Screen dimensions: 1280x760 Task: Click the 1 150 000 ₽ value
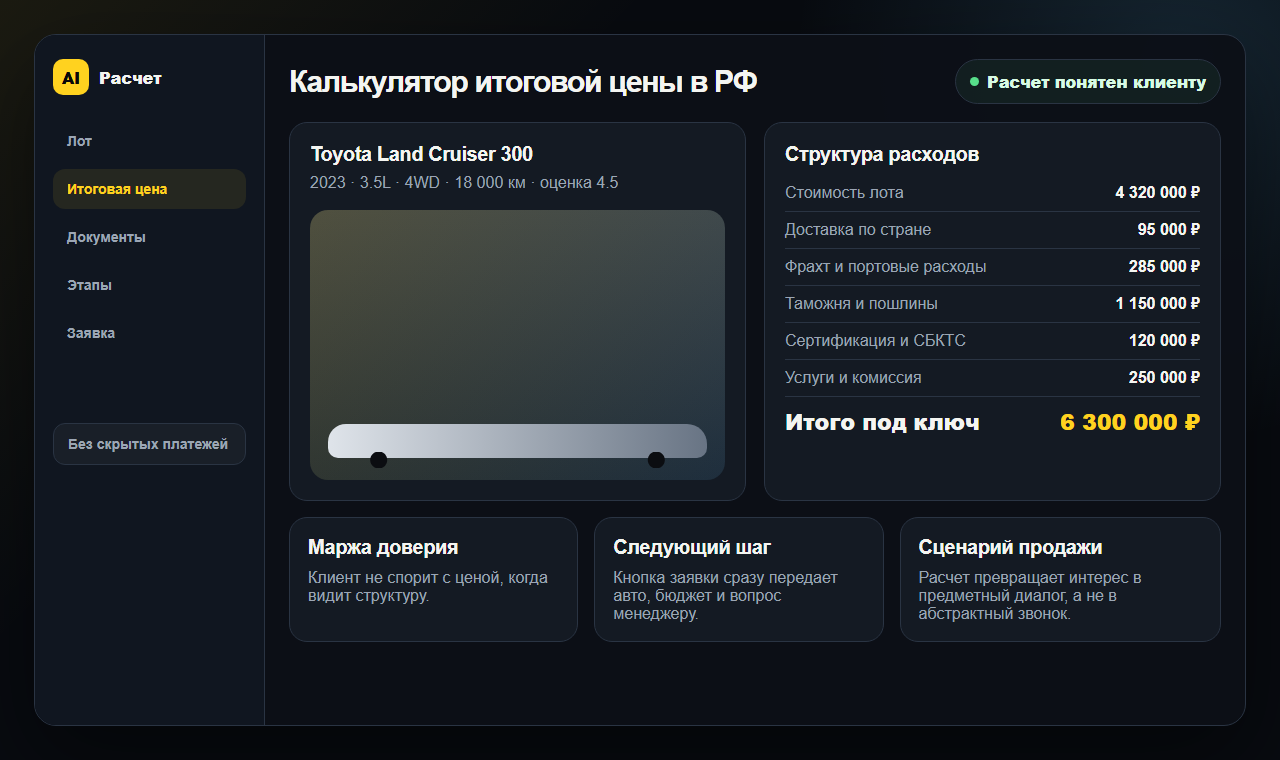[1158, 303]
